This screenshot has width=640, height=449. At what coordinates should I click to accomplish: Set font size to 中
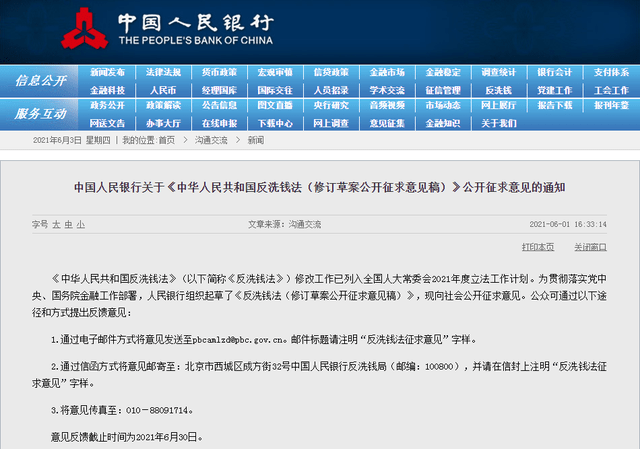point(69,224)
